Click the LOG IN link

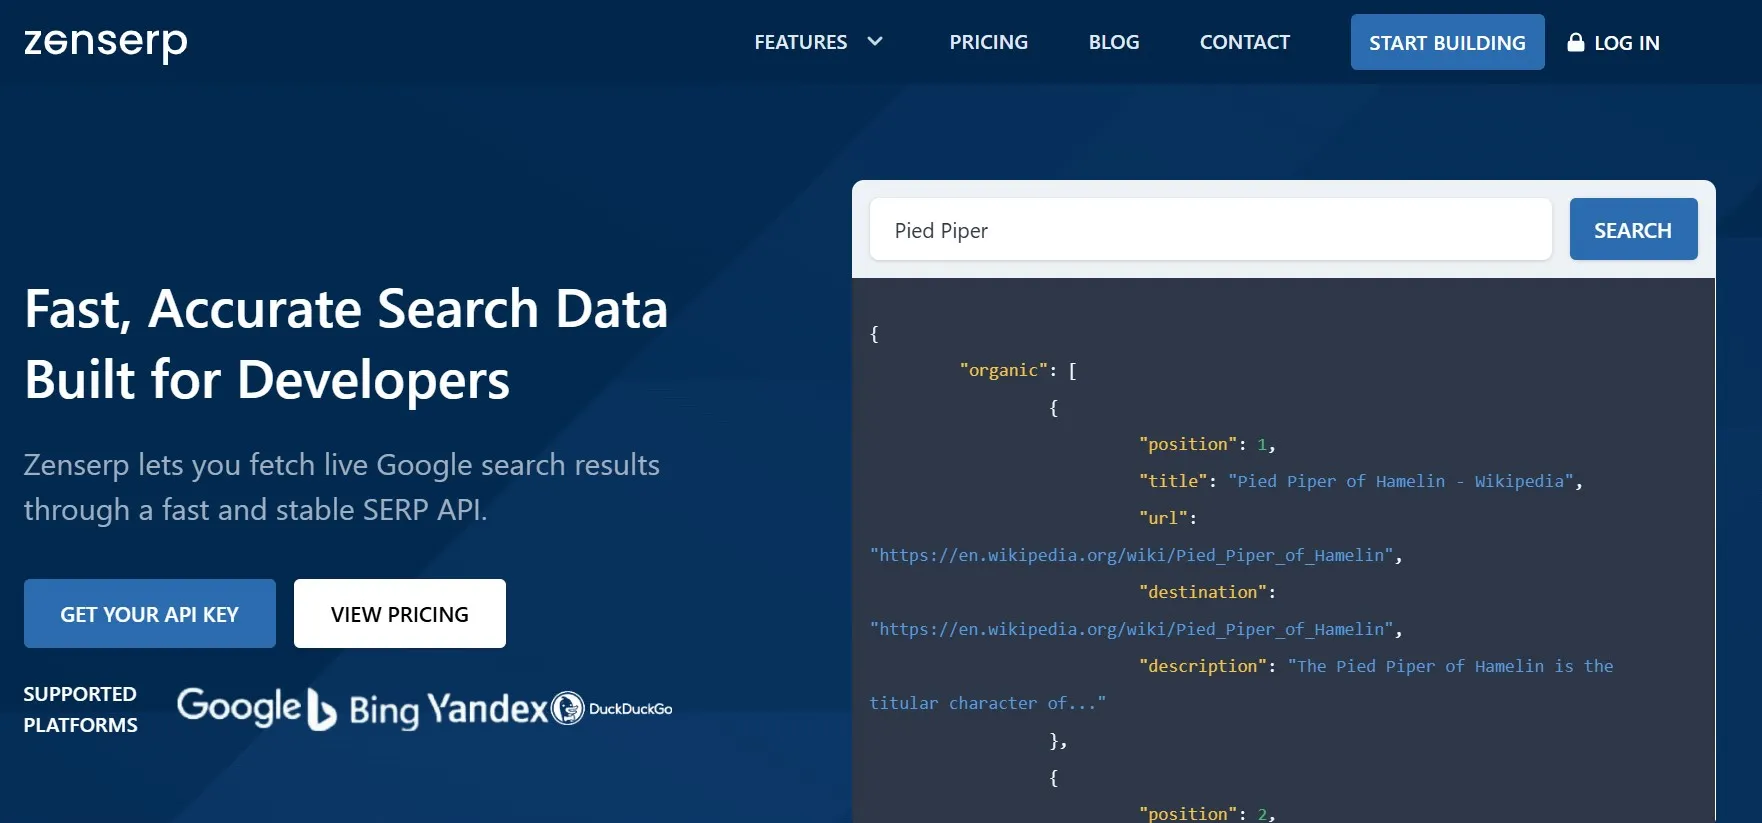click(1626, 43)
